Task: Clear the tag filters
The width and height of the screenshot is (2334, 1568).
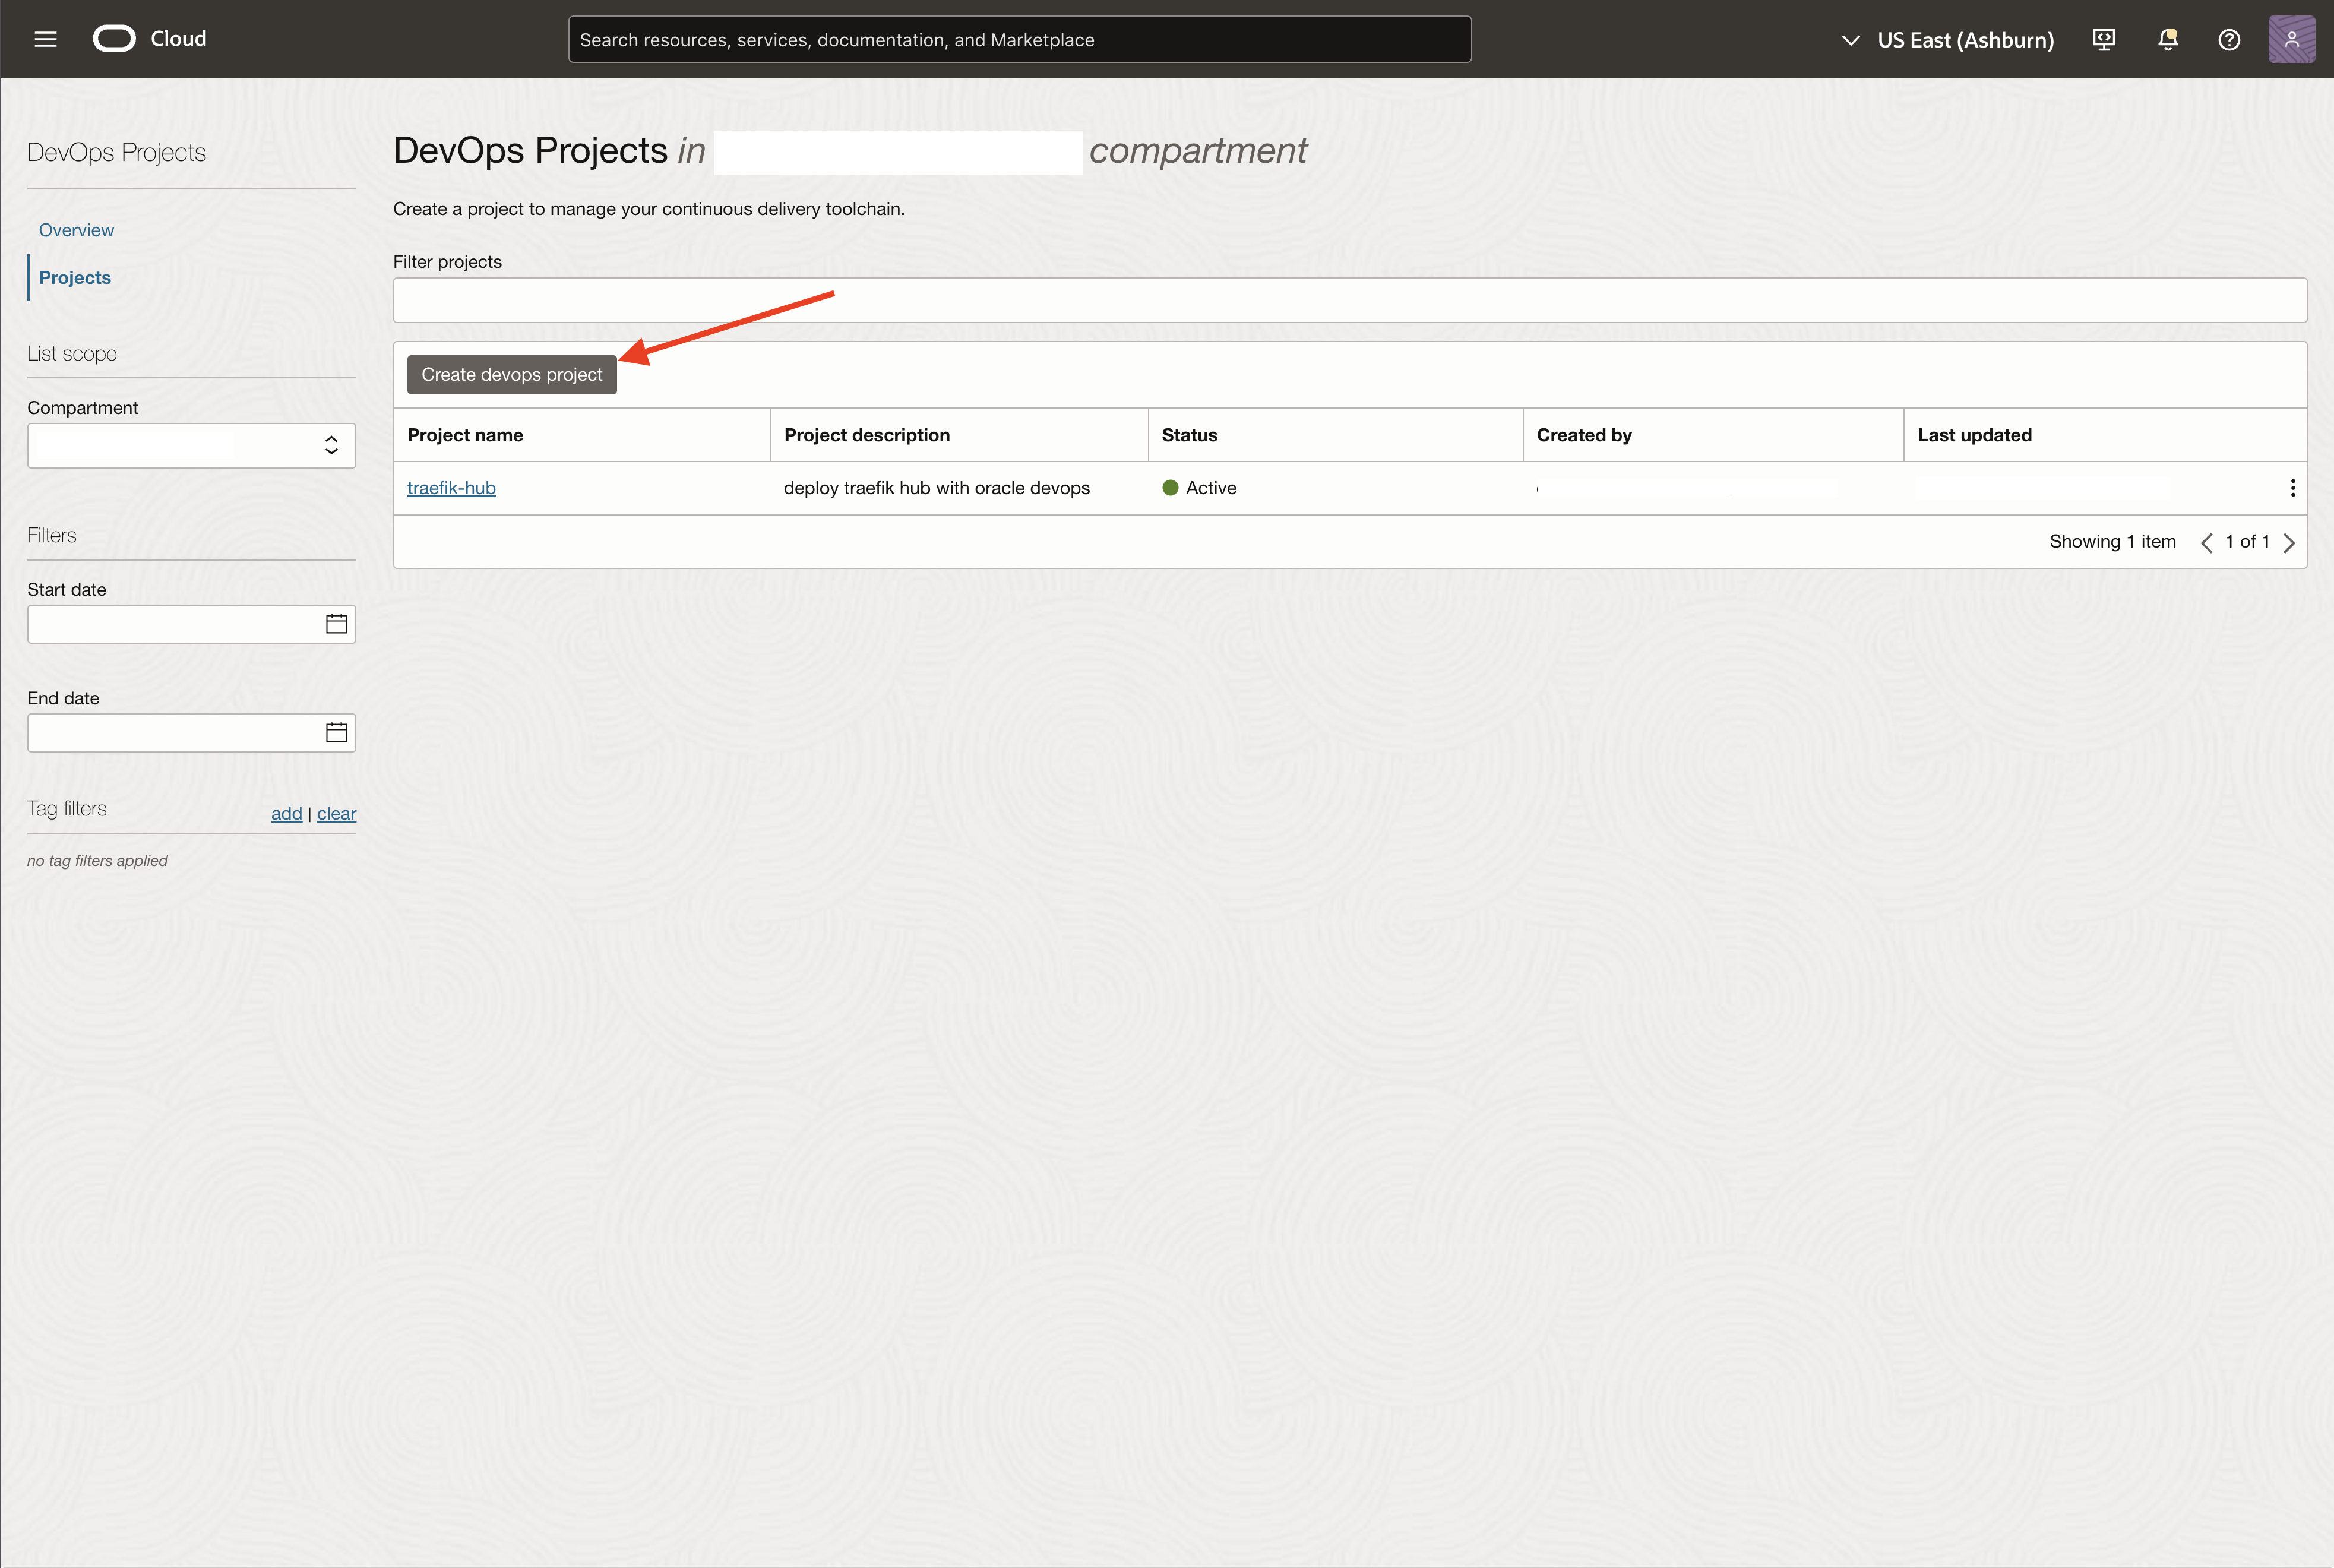Action: [x=336, y=814]
